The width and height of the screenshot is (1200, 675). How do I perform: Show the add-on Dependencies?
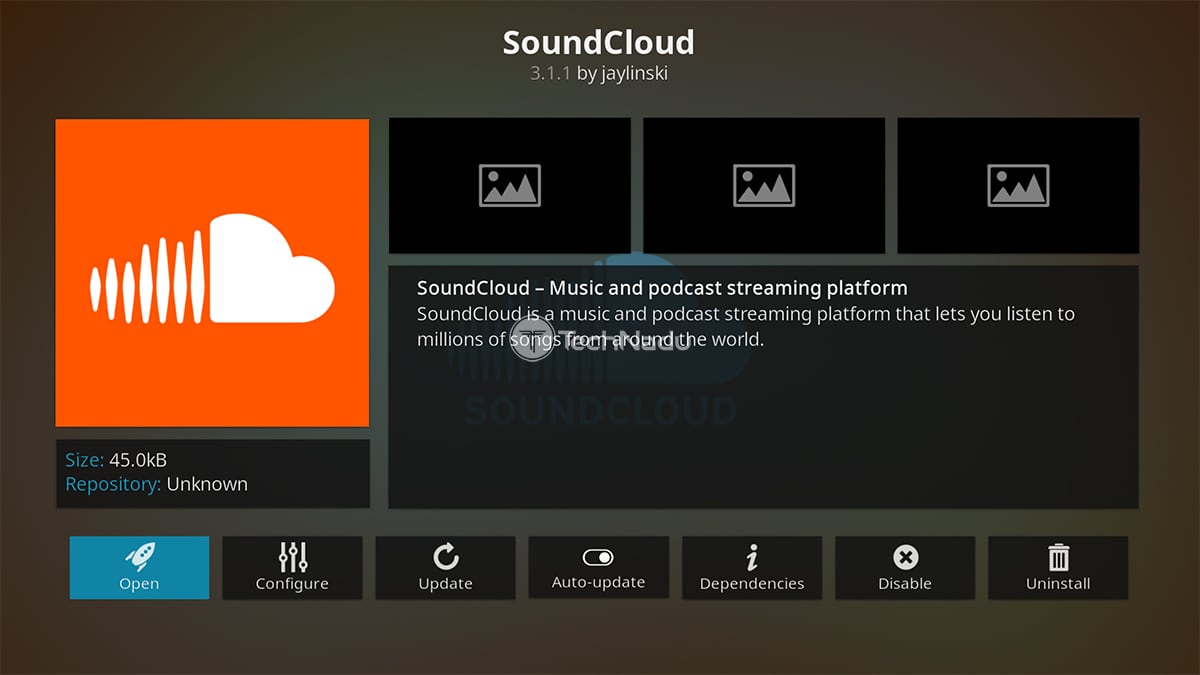[752, 568]
